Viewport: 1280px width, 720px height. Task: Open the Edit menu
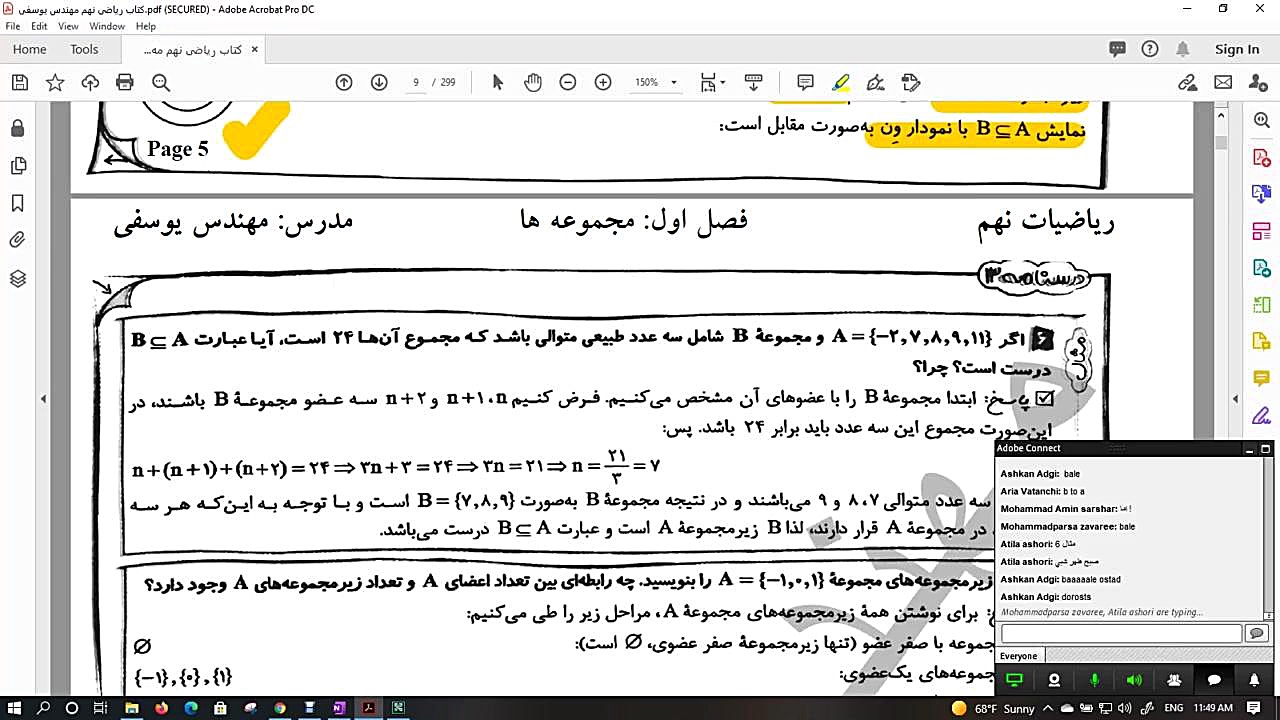coord(39,26)
